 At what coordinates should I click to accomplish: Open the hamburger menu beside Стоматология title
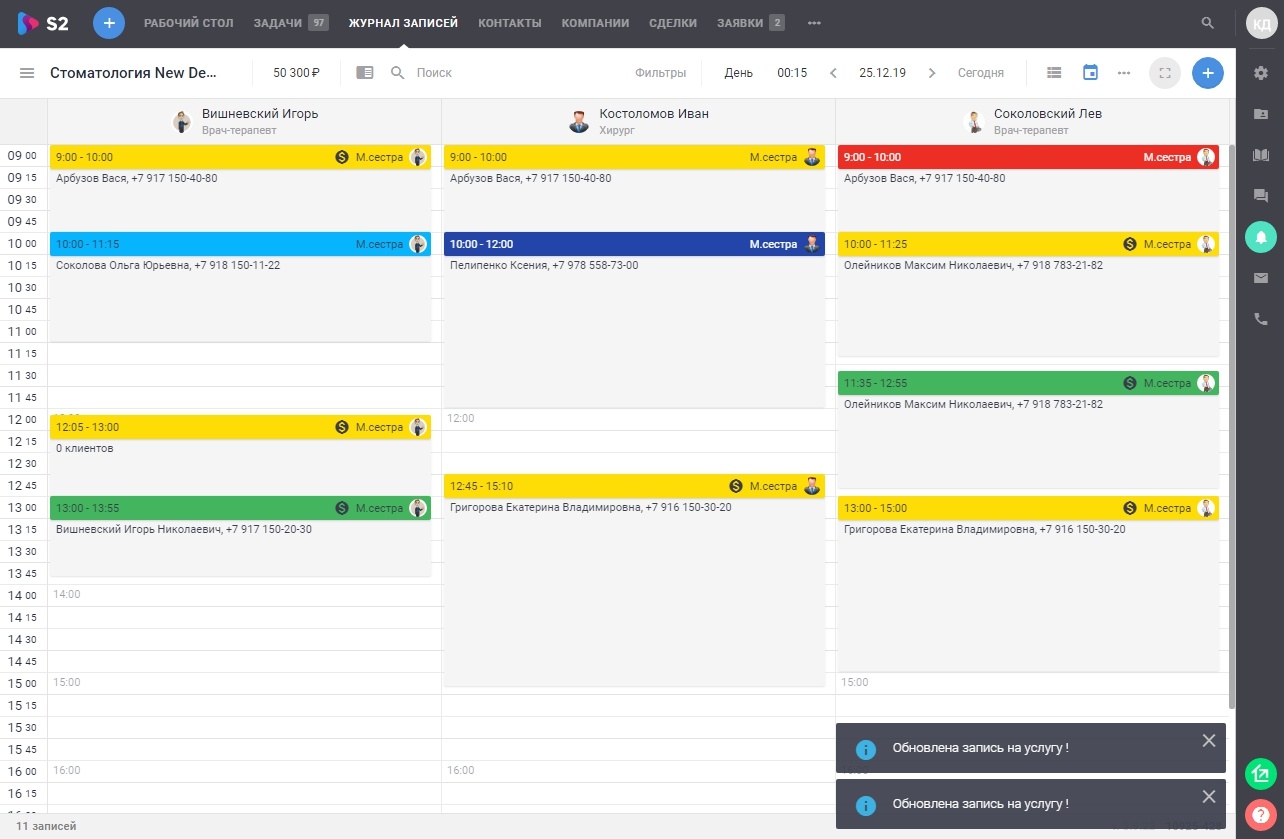pyautogui.click(x=27, y=73)
